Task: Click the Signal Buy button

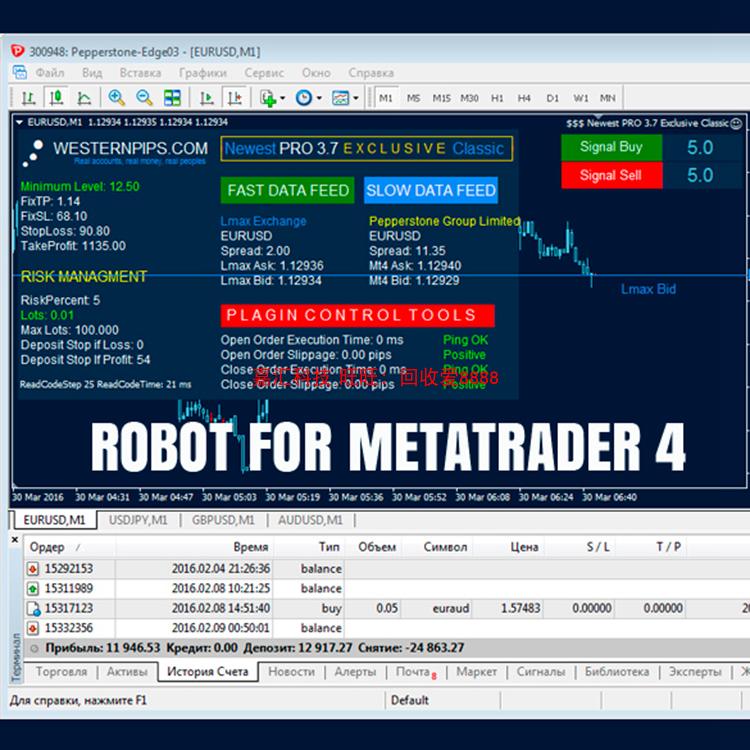Action: pos(611,147)
